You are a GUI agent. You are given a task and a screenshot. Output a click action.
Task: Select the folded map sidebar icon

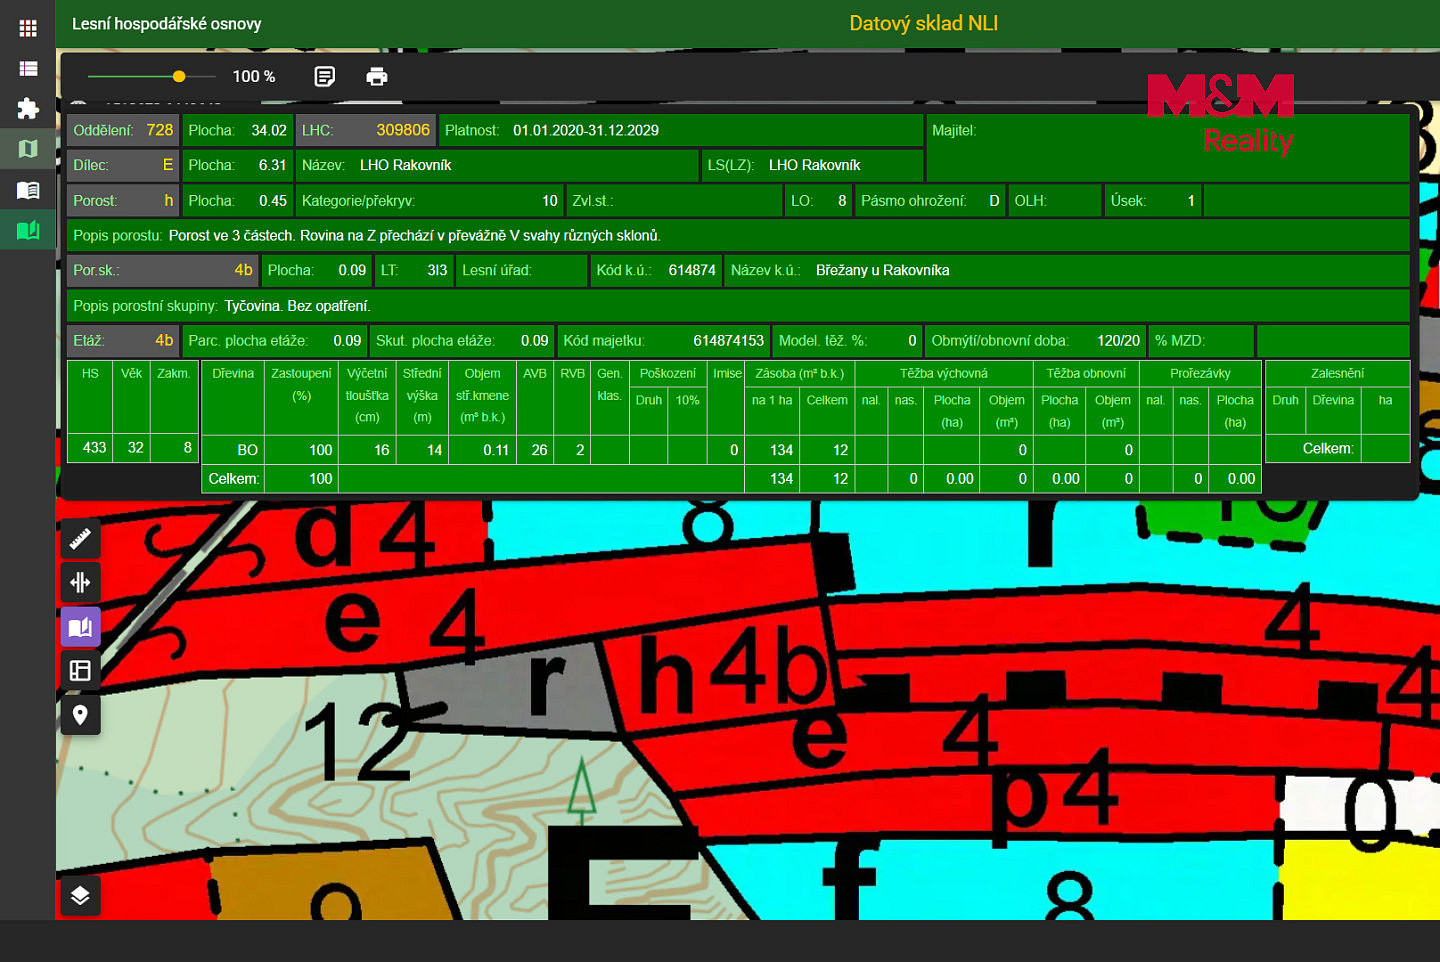(x=28, y=149)
